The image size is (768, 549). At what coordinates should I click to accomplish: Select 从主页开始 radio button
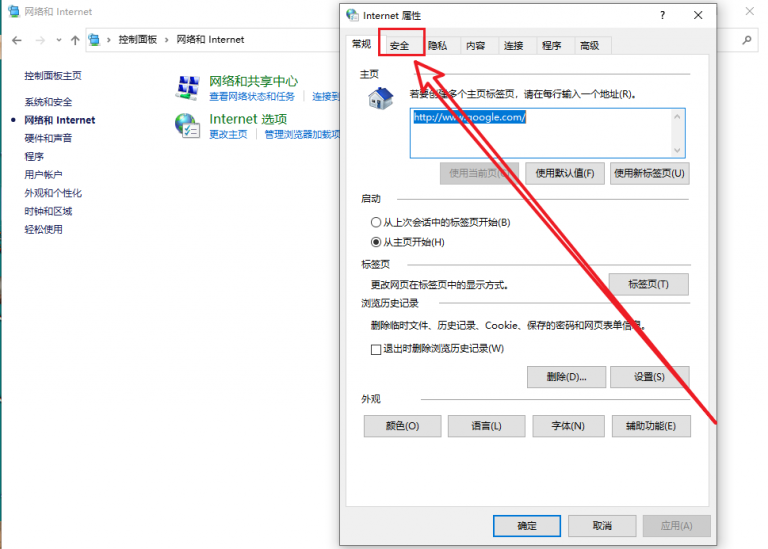point(376,242)
